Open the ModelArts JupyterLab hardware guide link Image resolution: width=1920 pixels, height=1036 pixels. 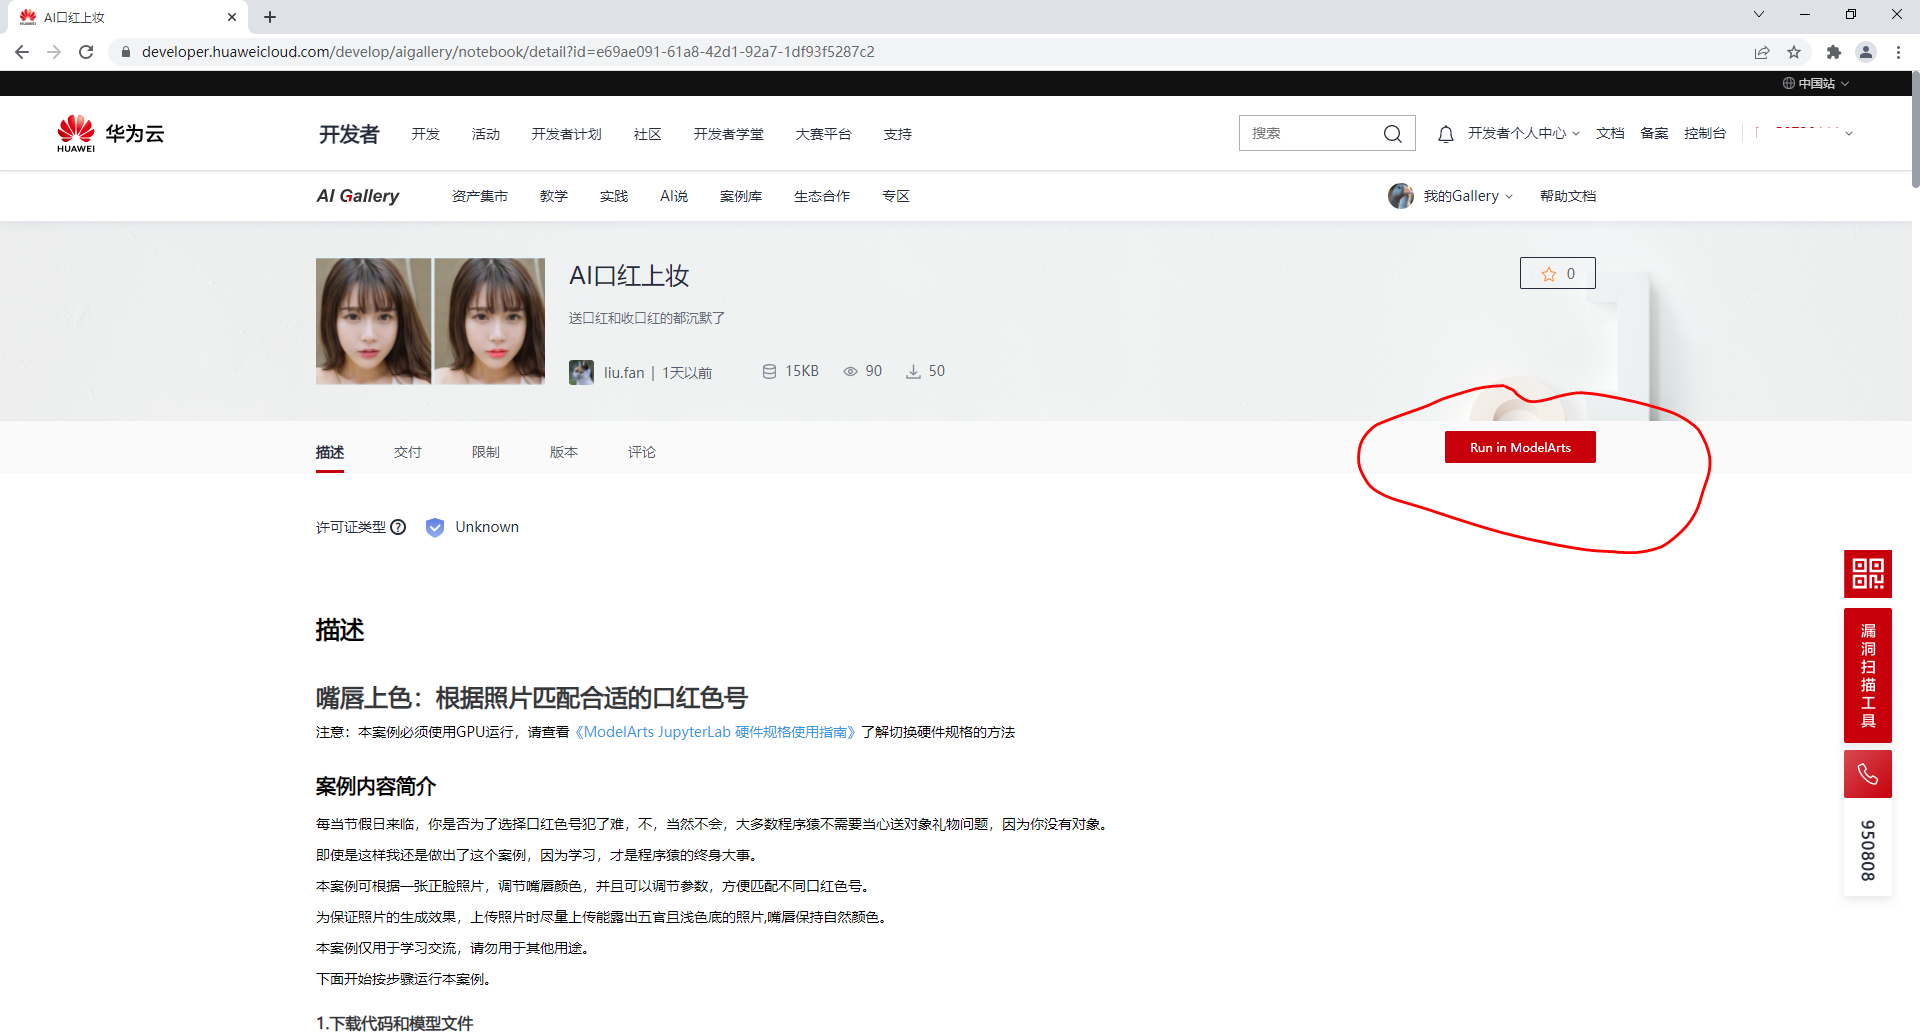714,732
